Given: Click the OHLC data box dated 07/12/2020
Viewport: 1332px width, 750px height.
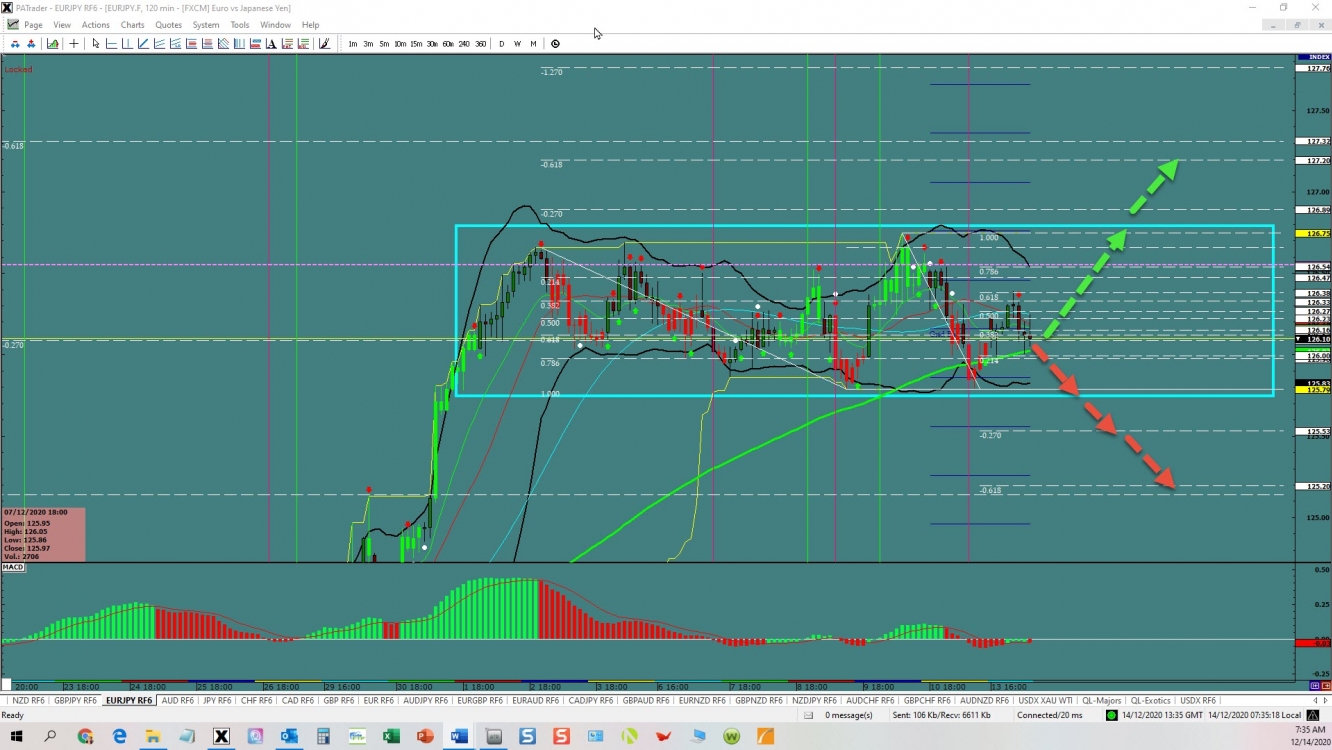Looking at the screenshot, I should click(43, 534).
